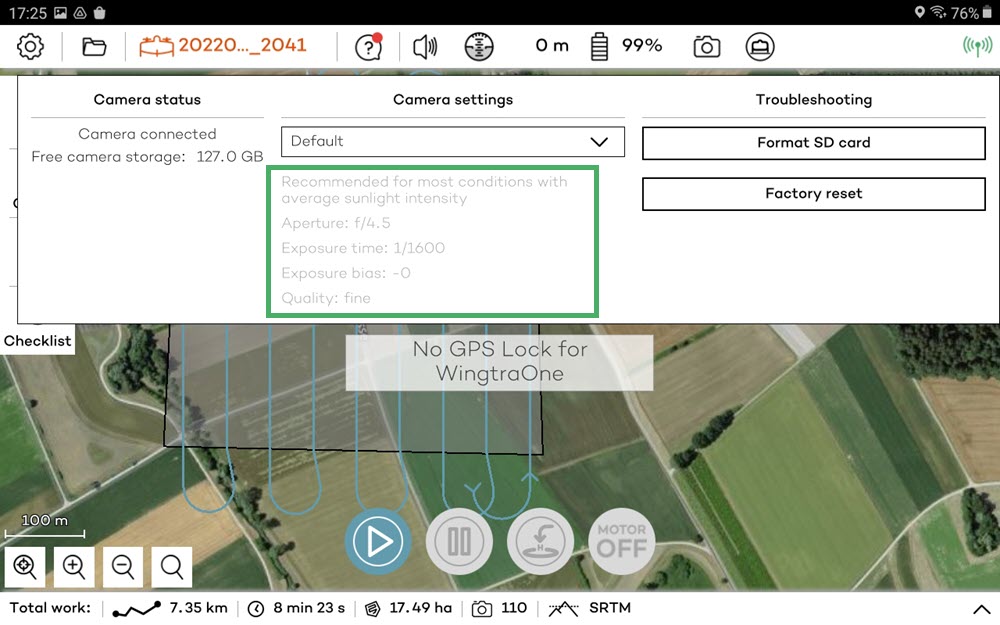Toggle the MOTOR OFF button

(621, 541)
